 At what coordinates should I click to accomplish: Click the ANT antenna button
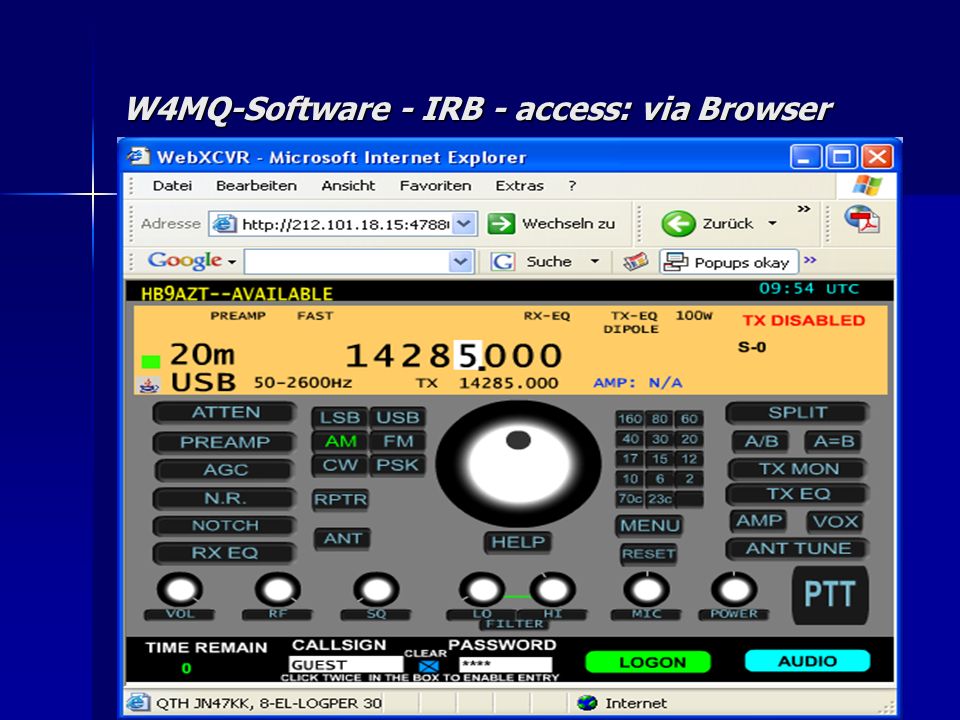click(x=343, y=539)
